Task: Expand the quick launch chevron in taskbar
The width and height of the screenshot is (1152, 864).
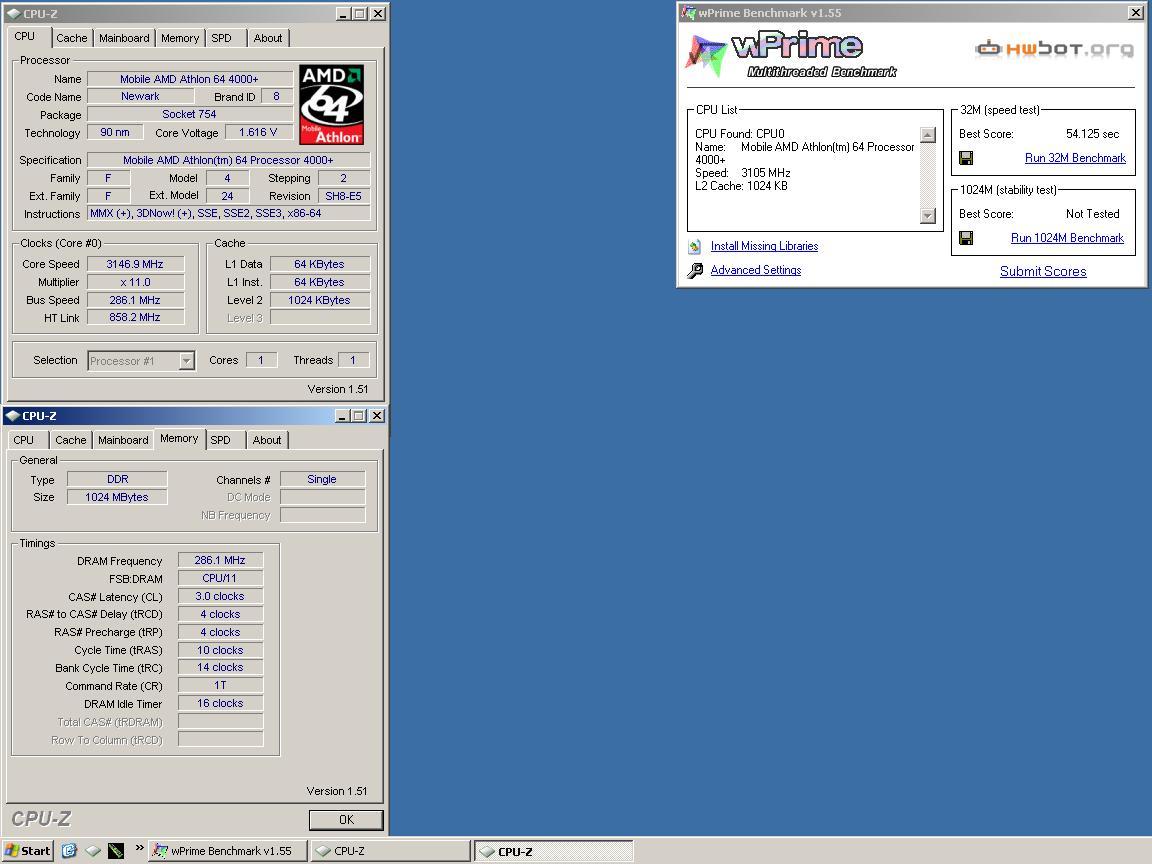Action: tap(139, 848)
